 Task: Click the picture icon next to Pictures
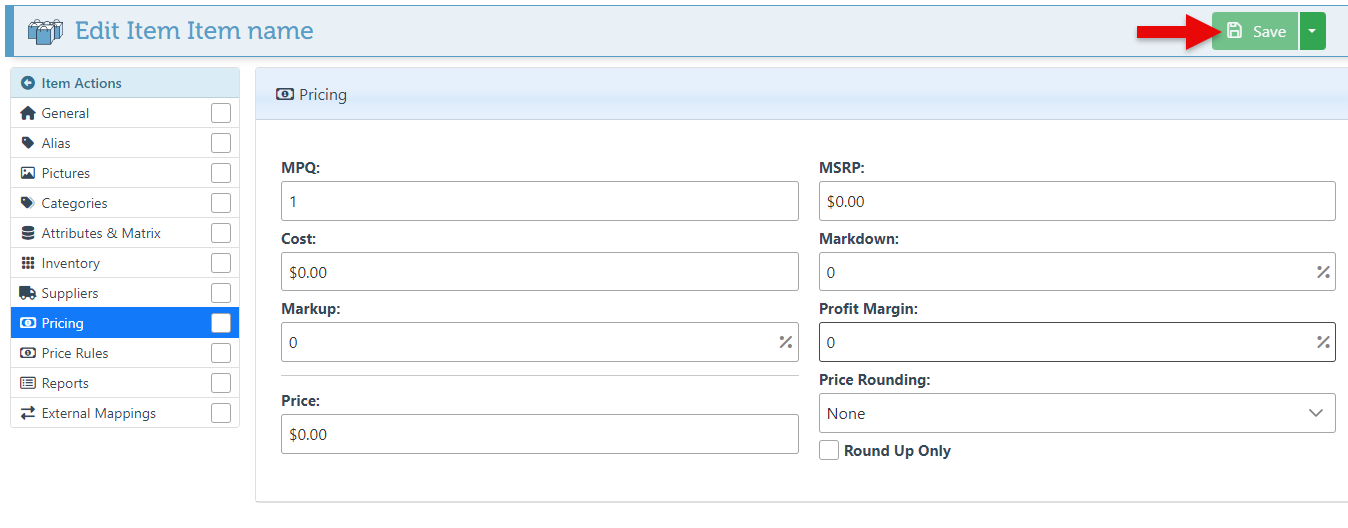[x=28, y=173]
